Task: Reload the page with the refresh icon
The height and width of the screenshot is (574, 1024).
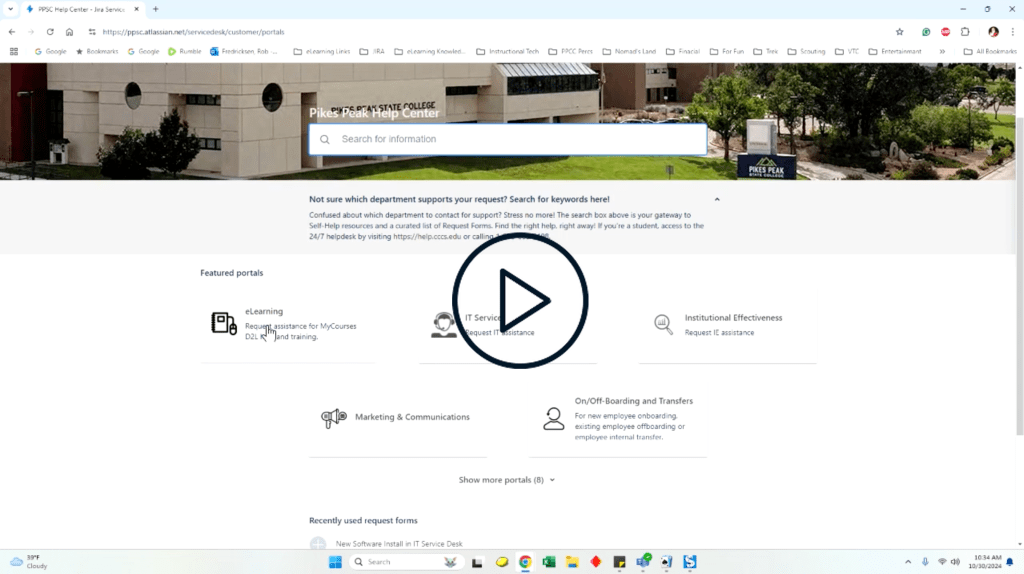Action: coord(50,31)
